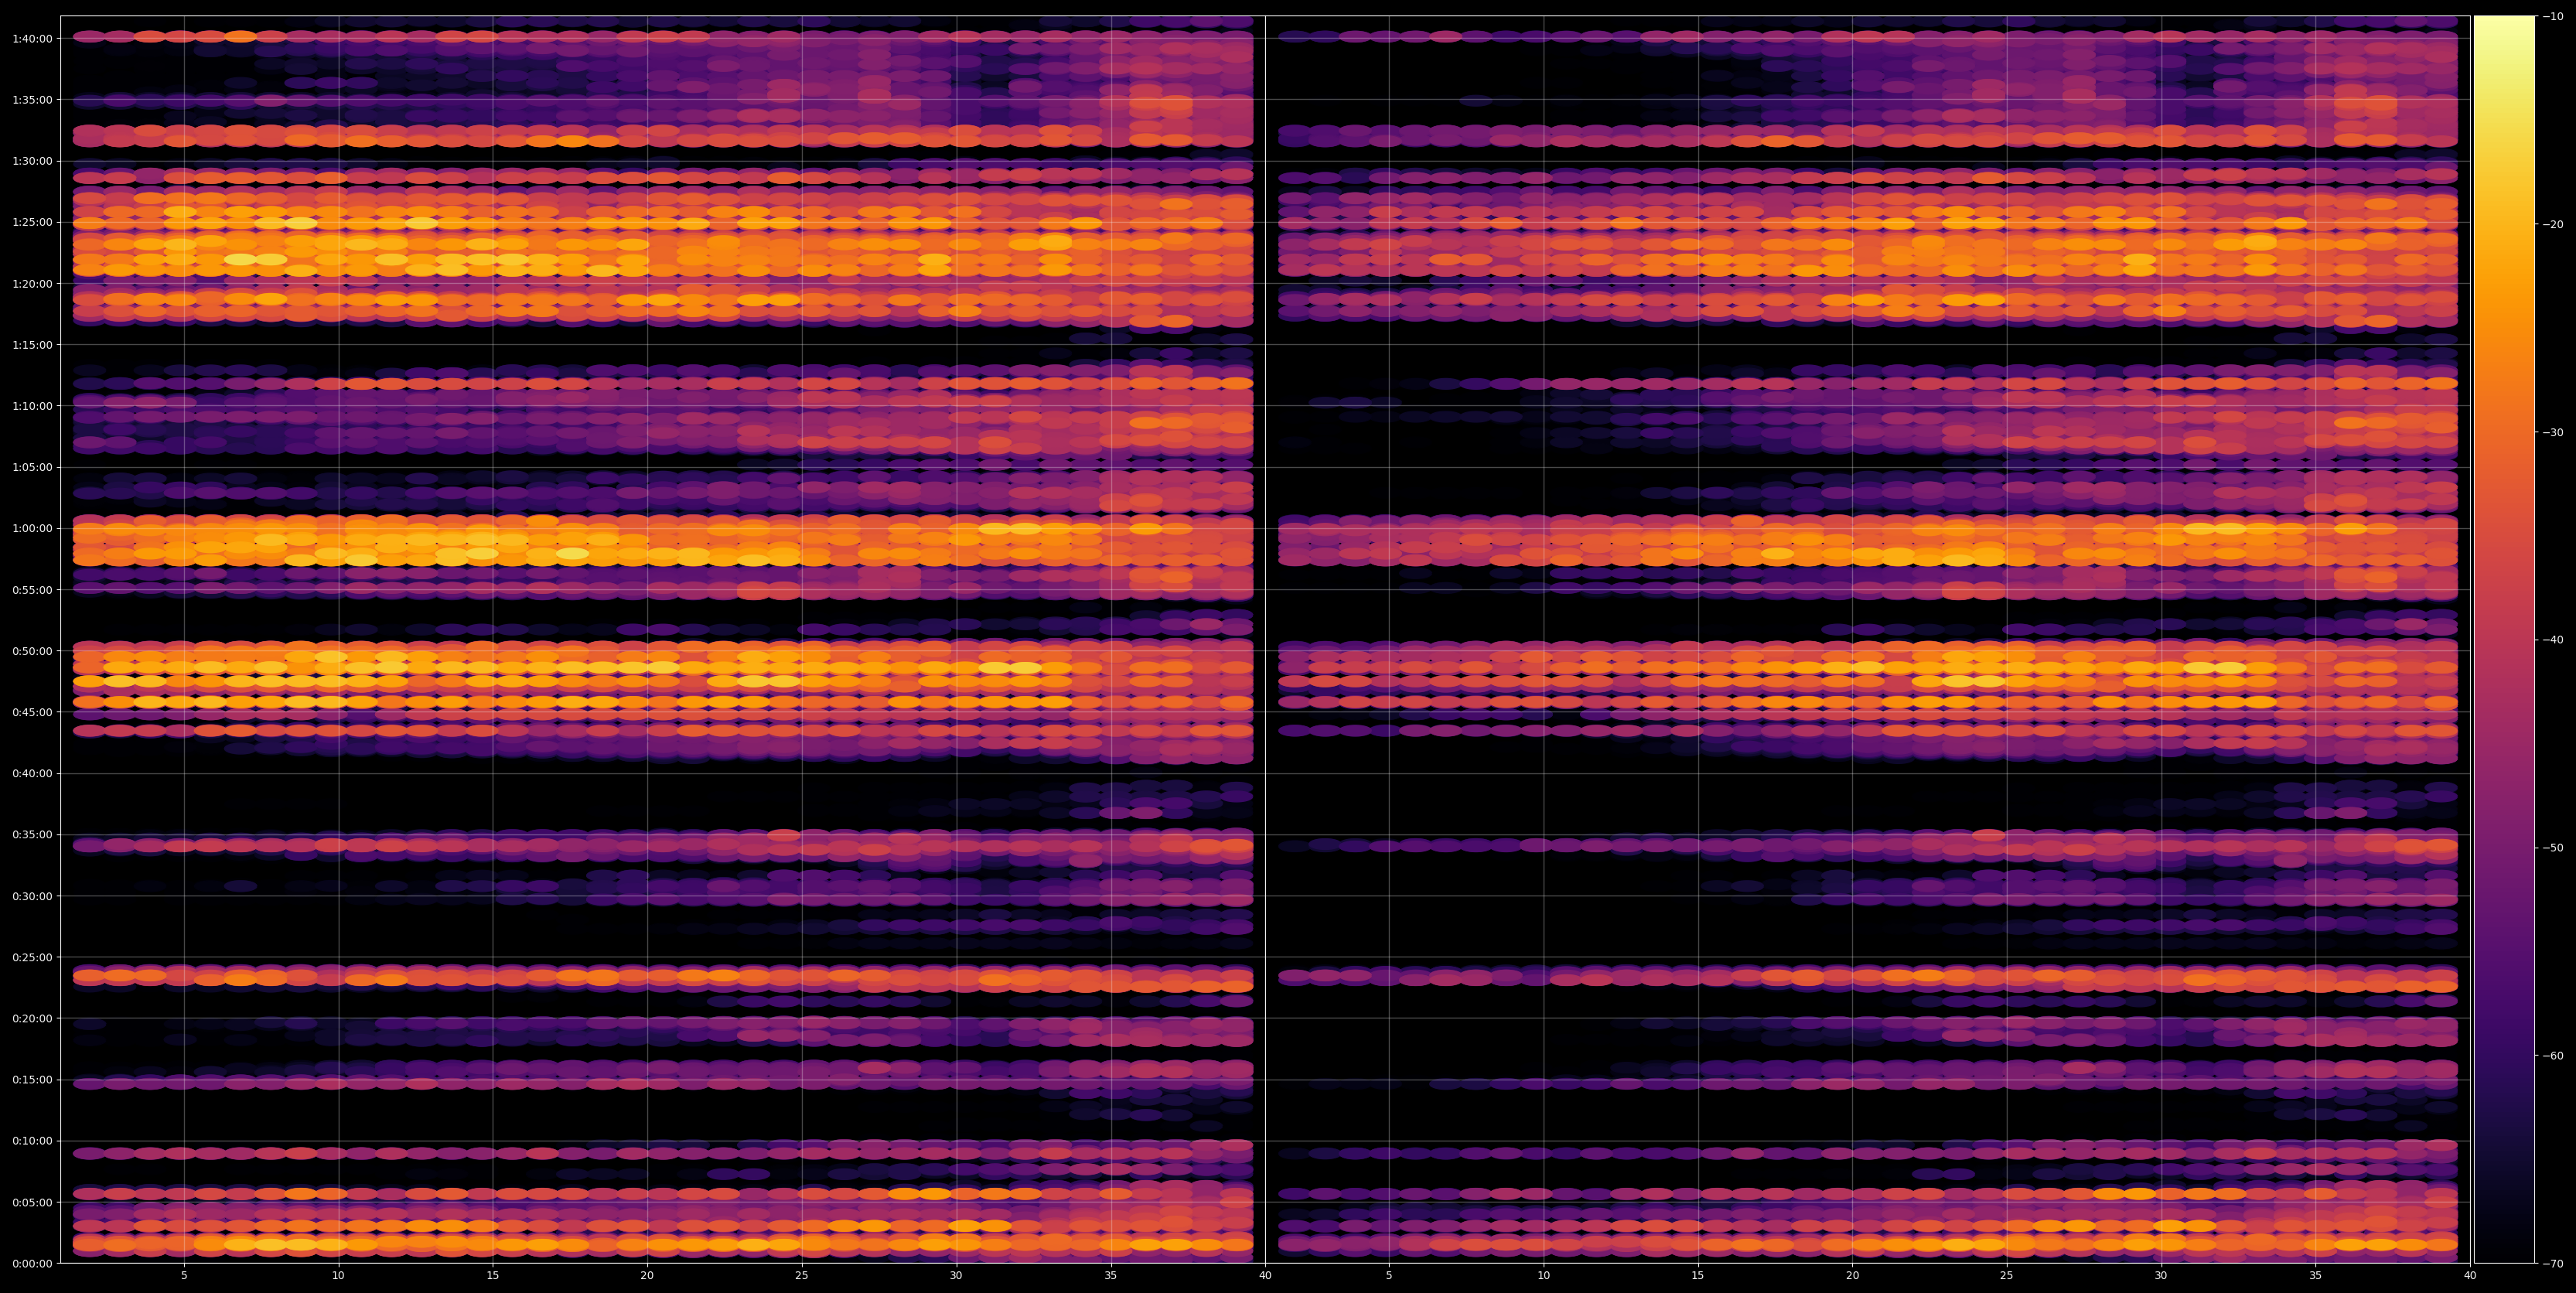Select the time label 1:25:00
Screen dimensions: 2576x1293
(x=32, y=222)
